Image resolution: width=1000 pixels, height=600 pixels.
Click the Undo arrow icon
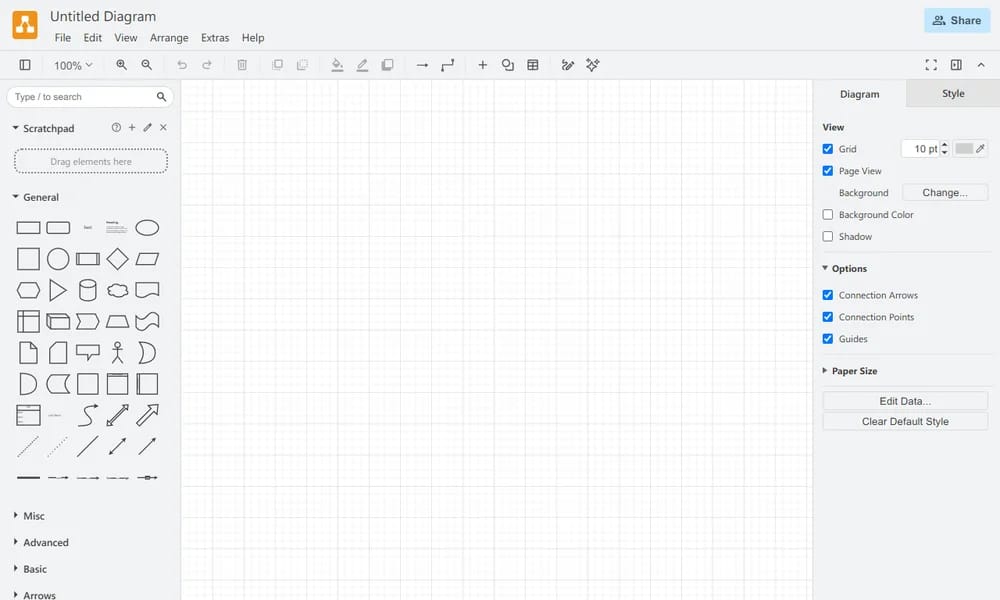click(182, 65)
